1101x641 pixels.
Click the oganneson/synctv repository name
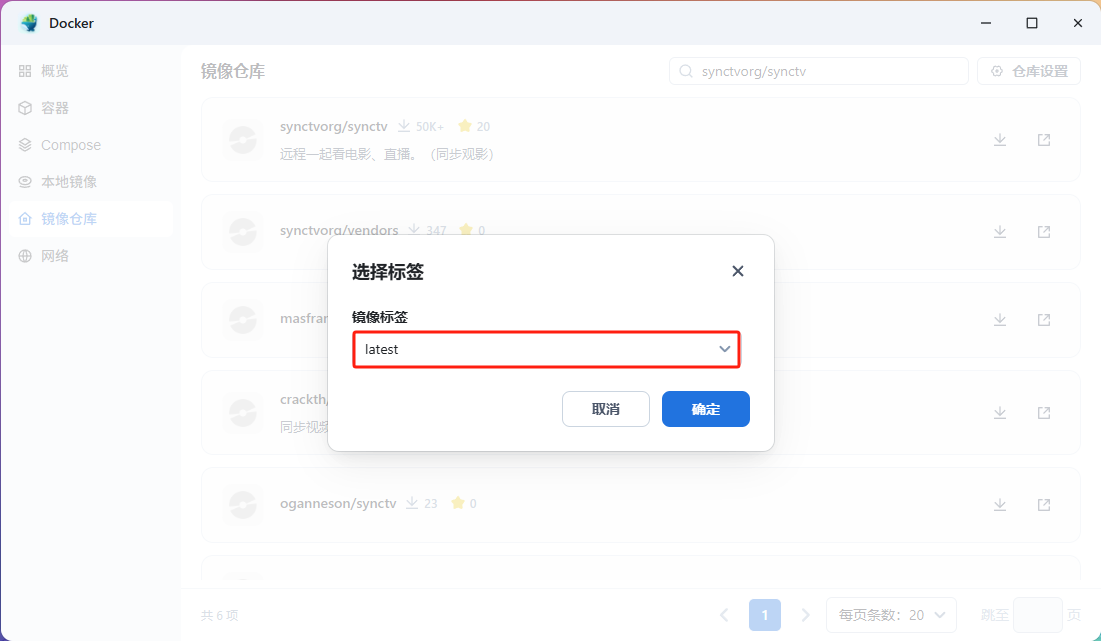click(338, 503)
